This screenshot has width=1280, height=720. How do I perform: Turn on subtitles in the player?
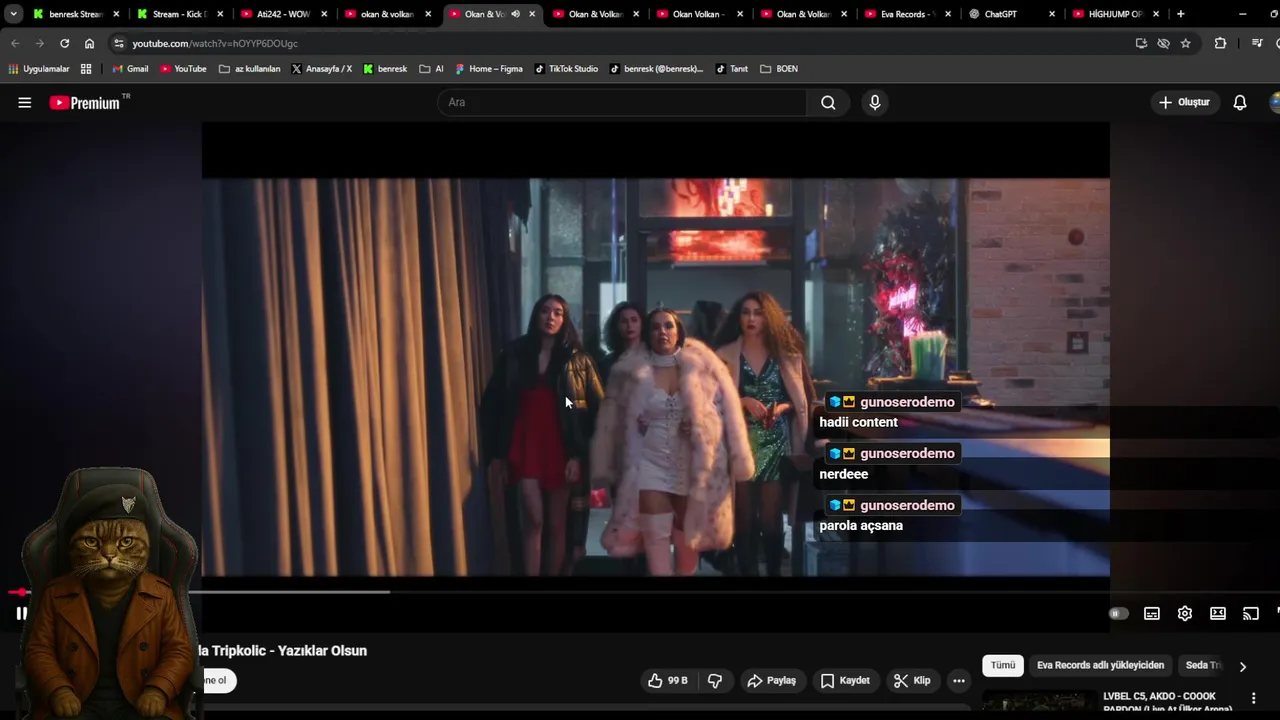click(x=1152, y=613)
